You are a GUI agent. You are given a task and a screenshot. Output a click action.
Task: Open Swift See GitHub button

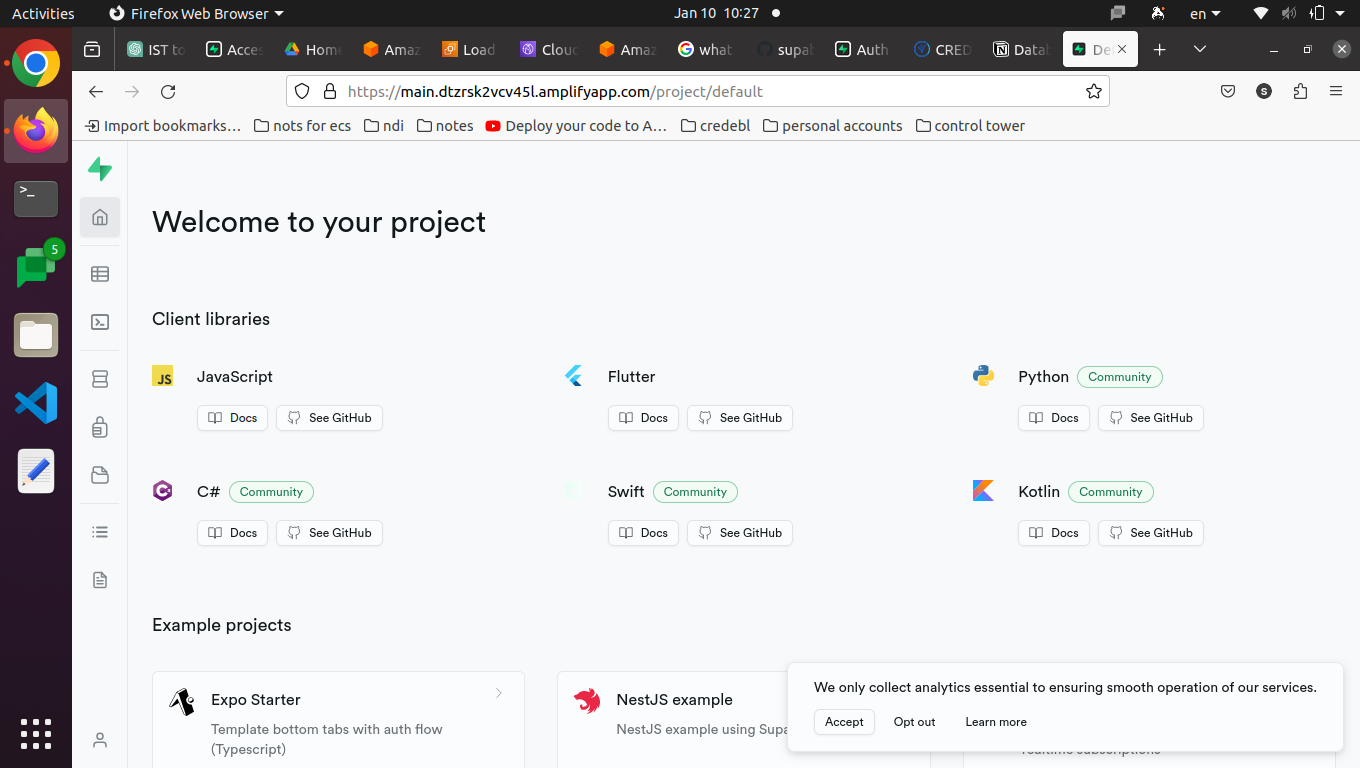(x=740, y=533)
